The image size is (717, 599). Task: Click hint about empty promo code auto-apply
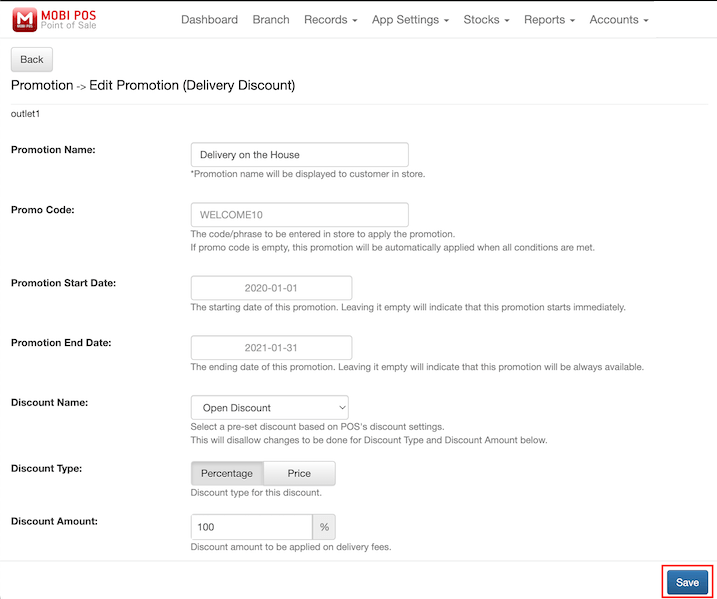392,248
